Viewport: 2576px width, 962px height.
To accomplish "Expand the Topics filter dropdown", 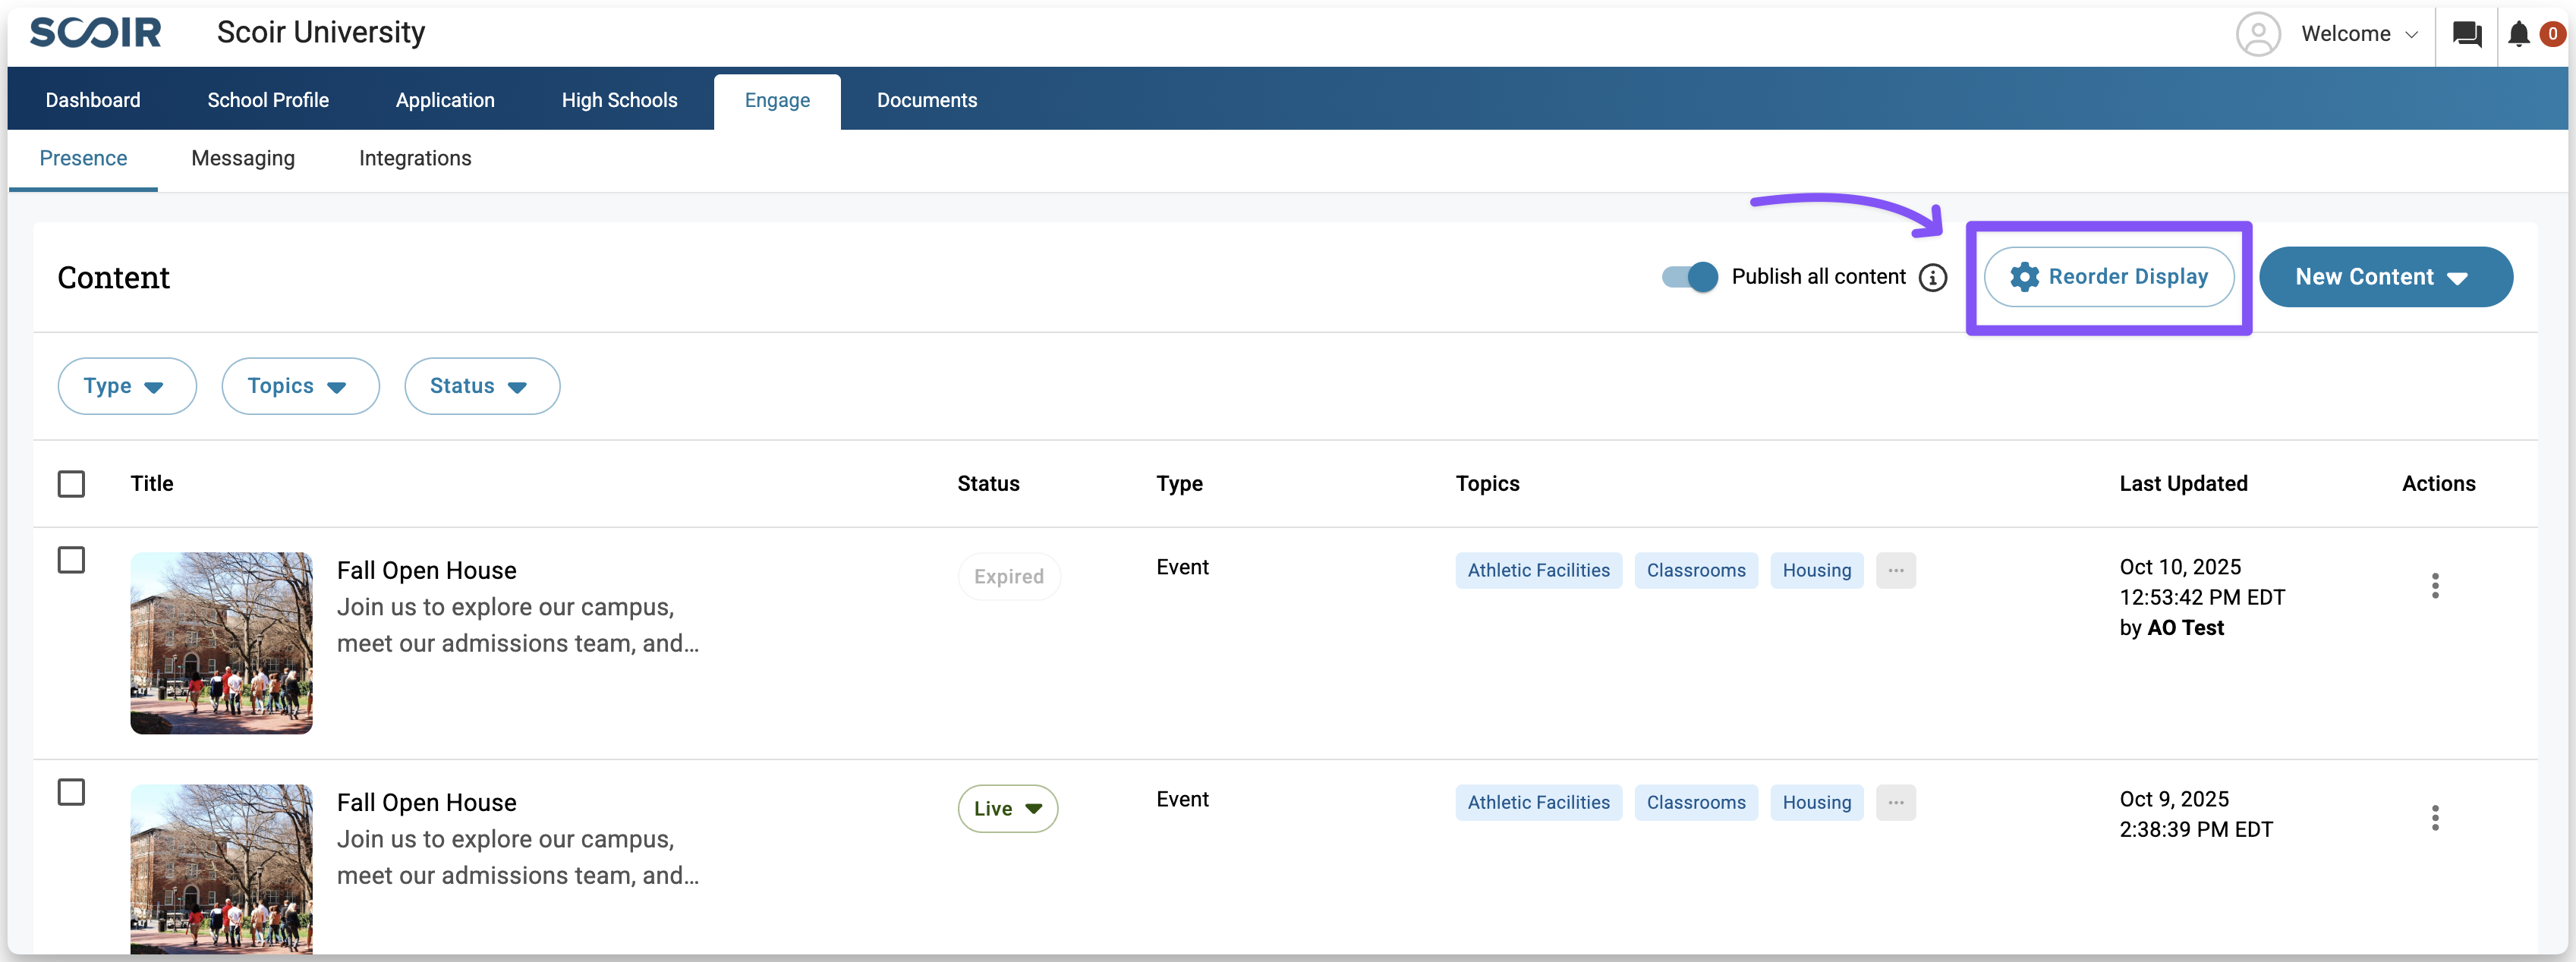I will pyautogui.click(x=299, y=386).
